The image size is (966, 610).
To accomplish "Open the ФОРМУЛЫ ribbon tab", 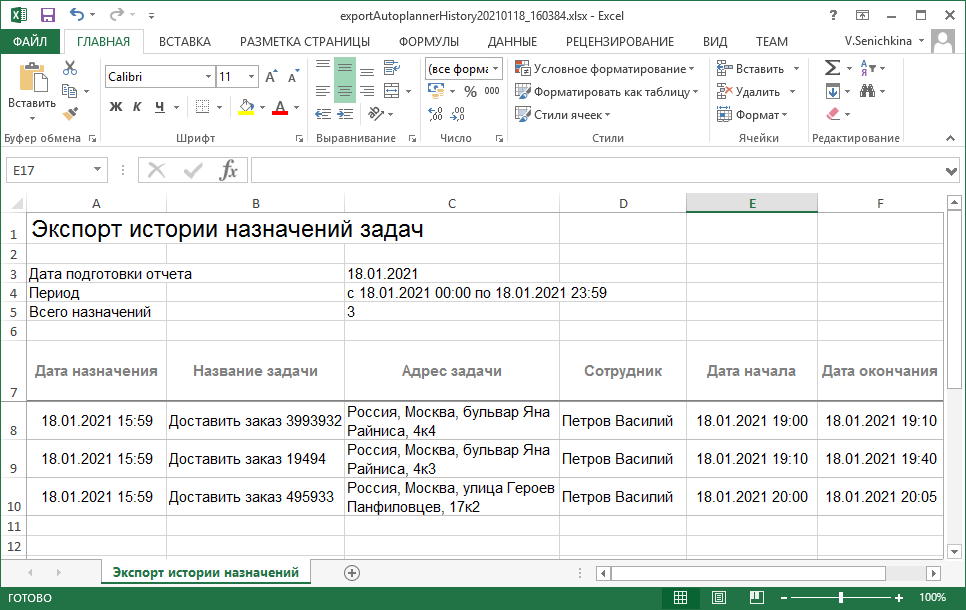I will [428, 42].
